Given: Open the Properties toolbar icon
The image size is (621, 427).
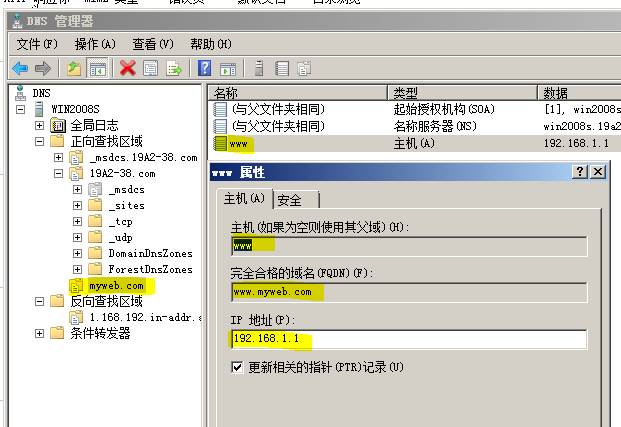Looking at the screenshot, I should (150, 68).
